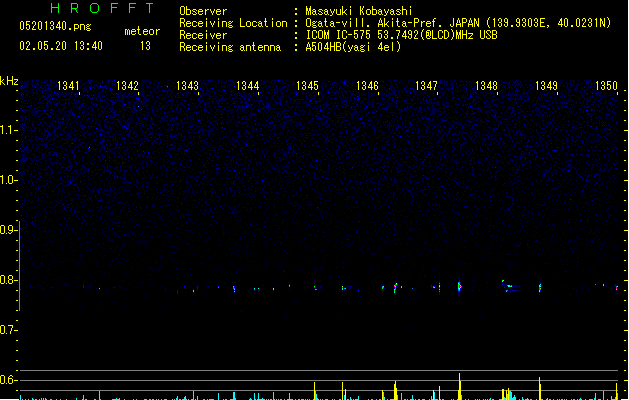Screen dimensions: 629x400
Task: Click the 0.9 kHz axis label
Action: (x=8, y=230)
